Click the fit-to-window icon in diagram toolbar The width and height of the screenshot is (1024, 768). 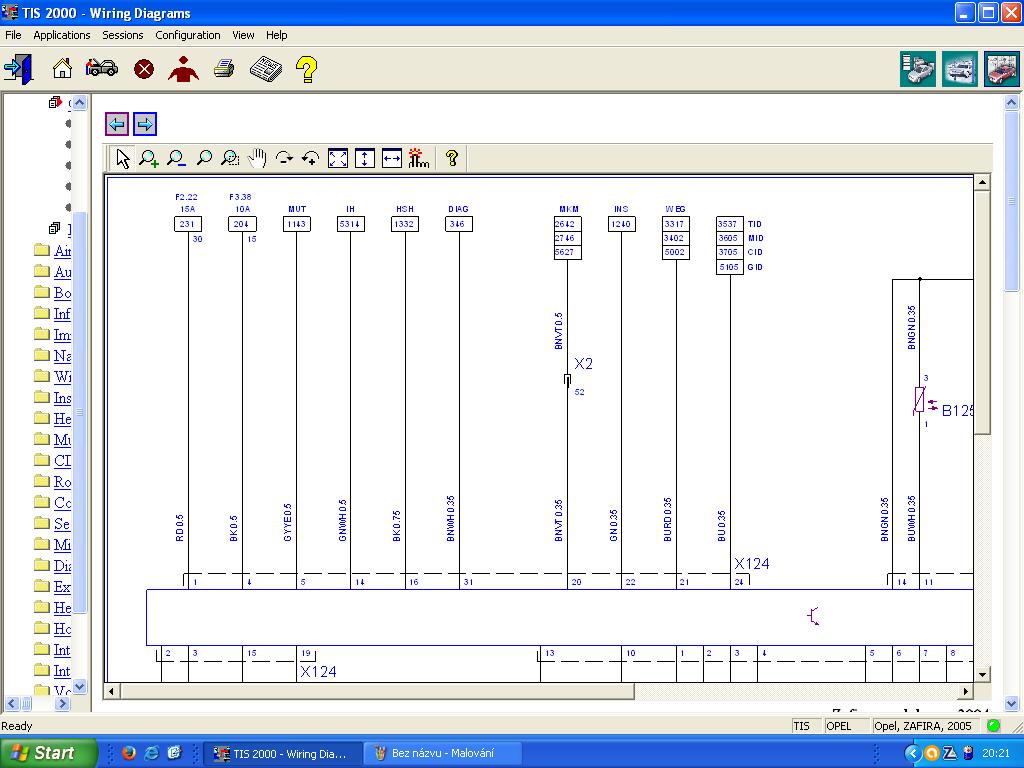point(338,158)
